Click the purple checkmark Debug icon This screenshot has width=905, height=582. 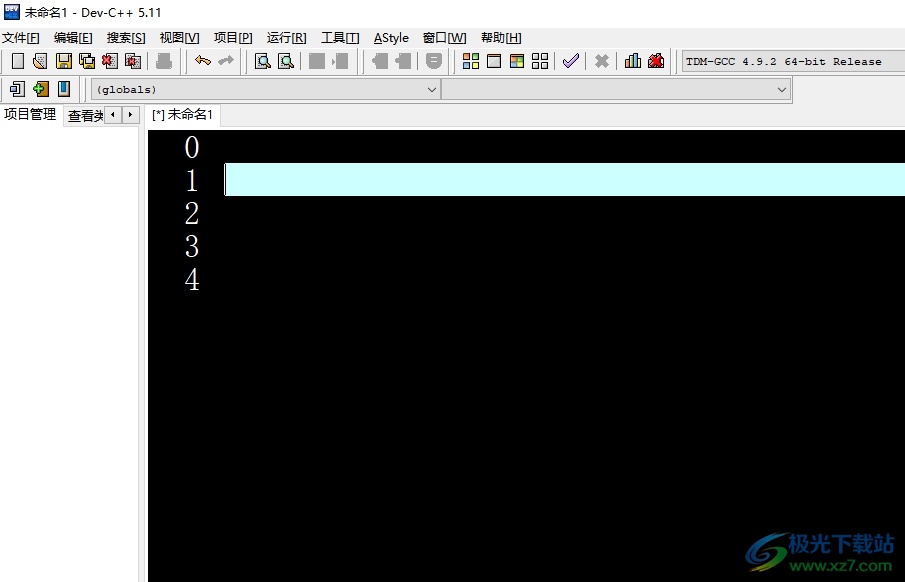tap(570, 61)
